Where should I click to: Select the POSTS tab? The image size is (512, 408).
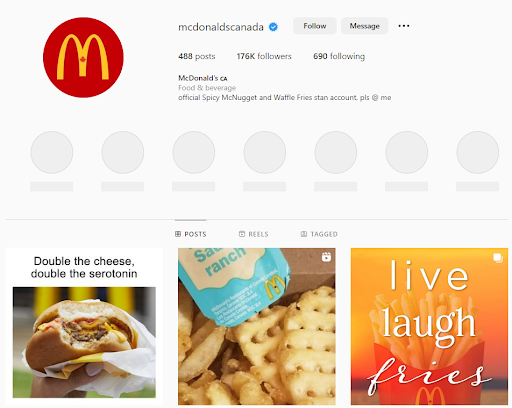191,234
